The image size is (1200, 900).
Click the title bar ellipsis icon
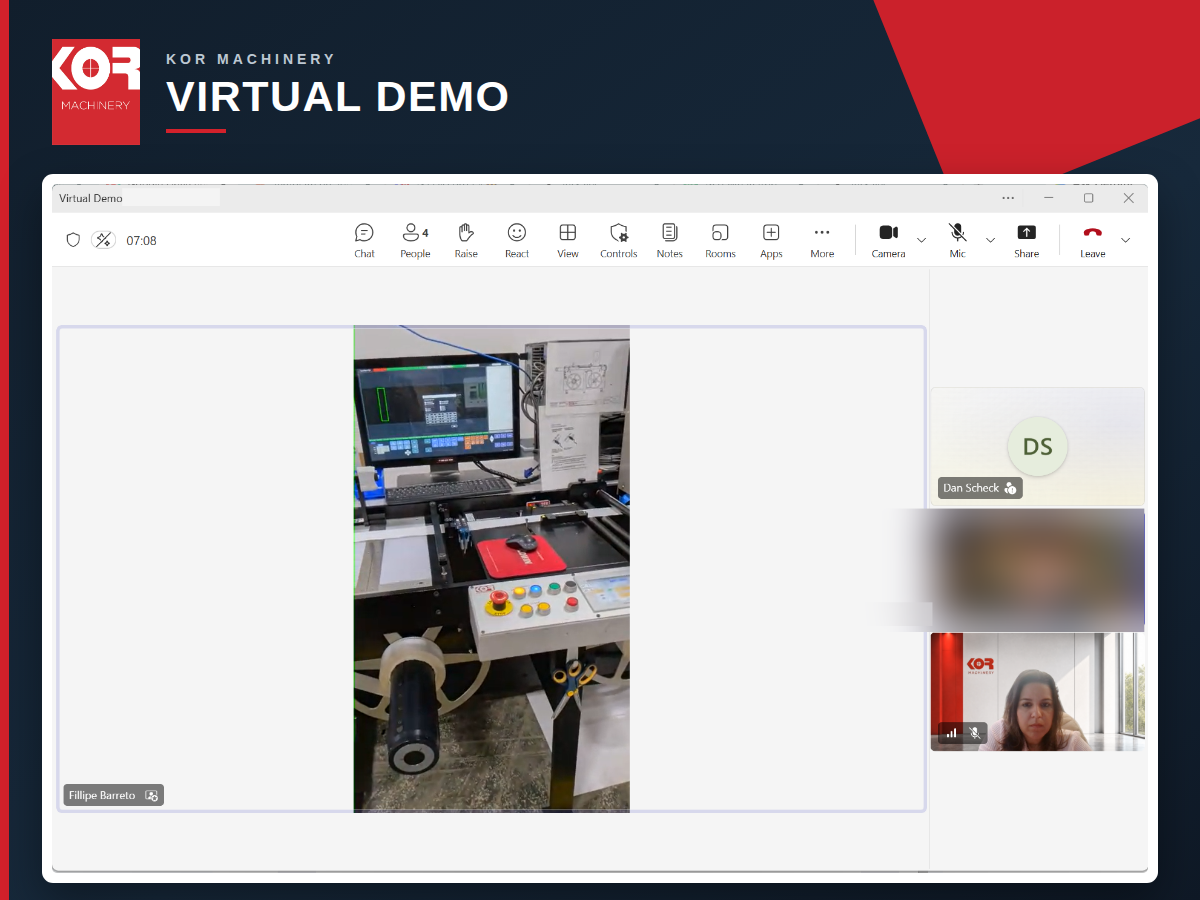tap(1008, 198)
